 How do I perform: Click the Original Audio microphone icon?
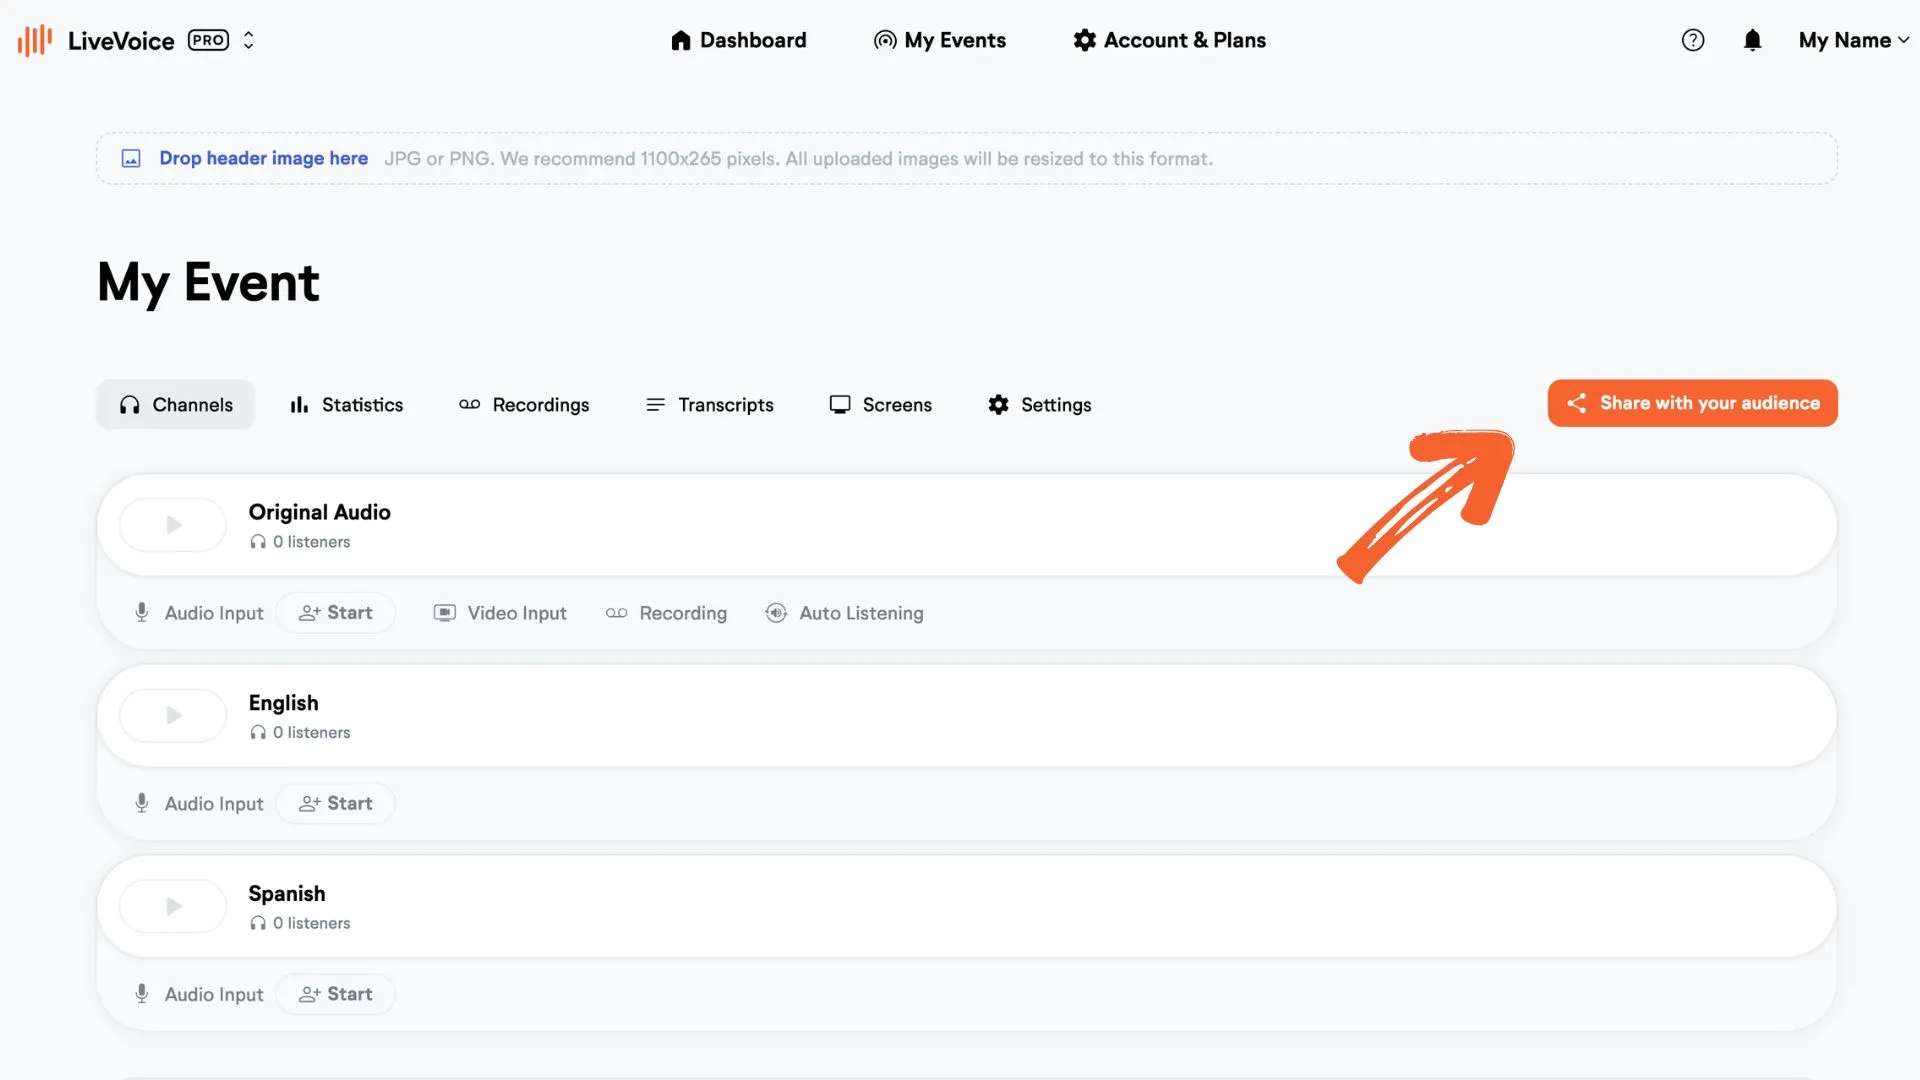coord(142,613)
